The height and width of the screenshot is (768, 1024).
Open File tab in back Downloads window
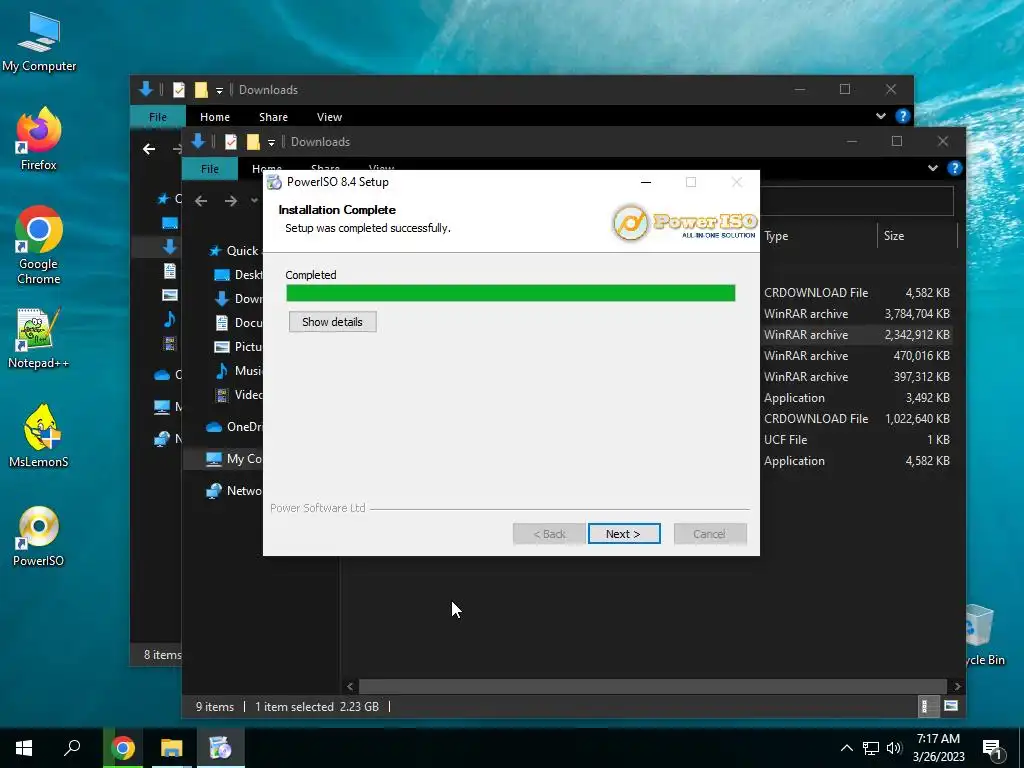pos(157,116)
